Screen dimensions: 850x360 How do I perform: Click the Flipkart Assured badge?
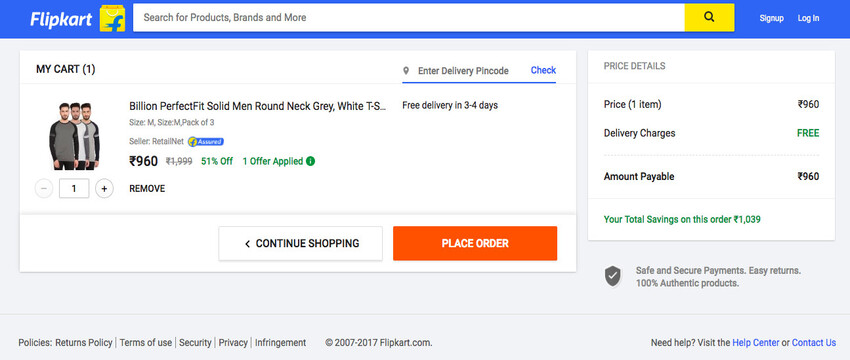(x=206, y=142)
